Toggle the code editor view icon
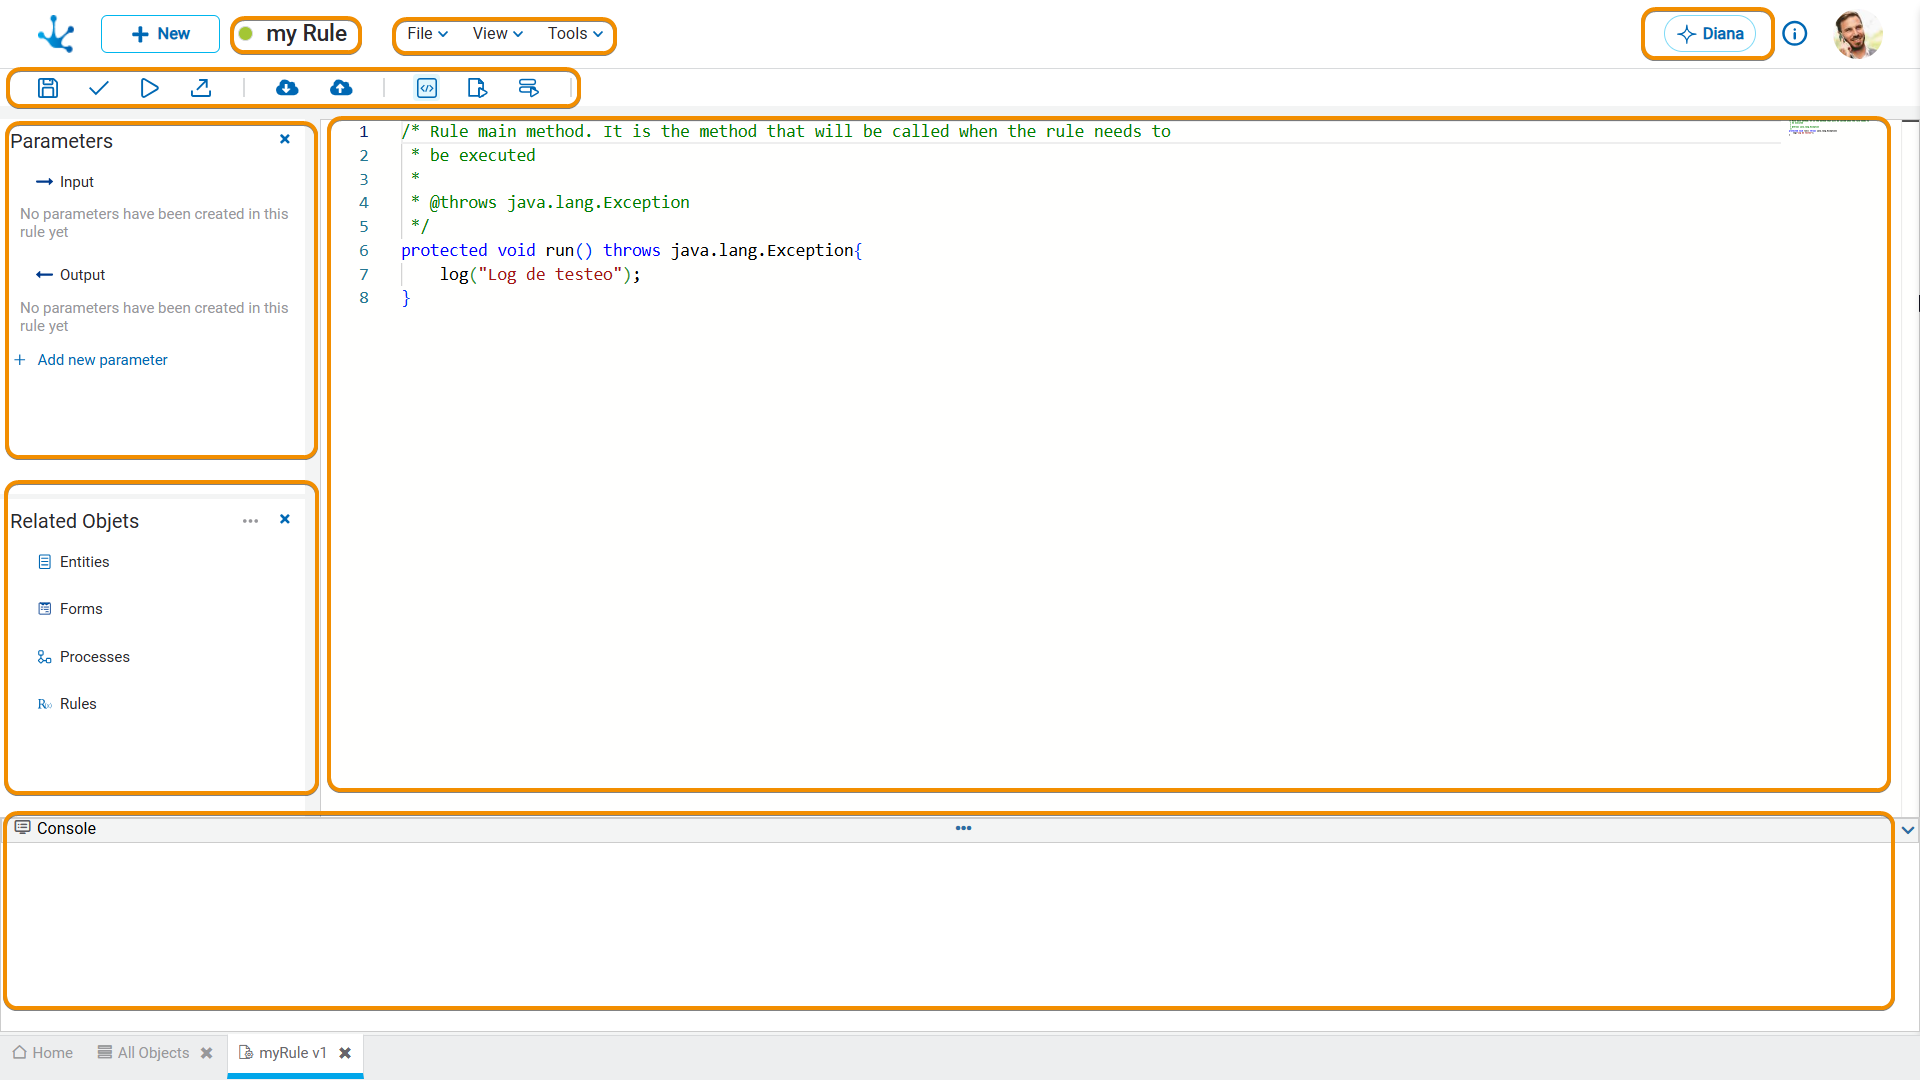This screenshot has width=1920, height=1080. click(427, 88)
